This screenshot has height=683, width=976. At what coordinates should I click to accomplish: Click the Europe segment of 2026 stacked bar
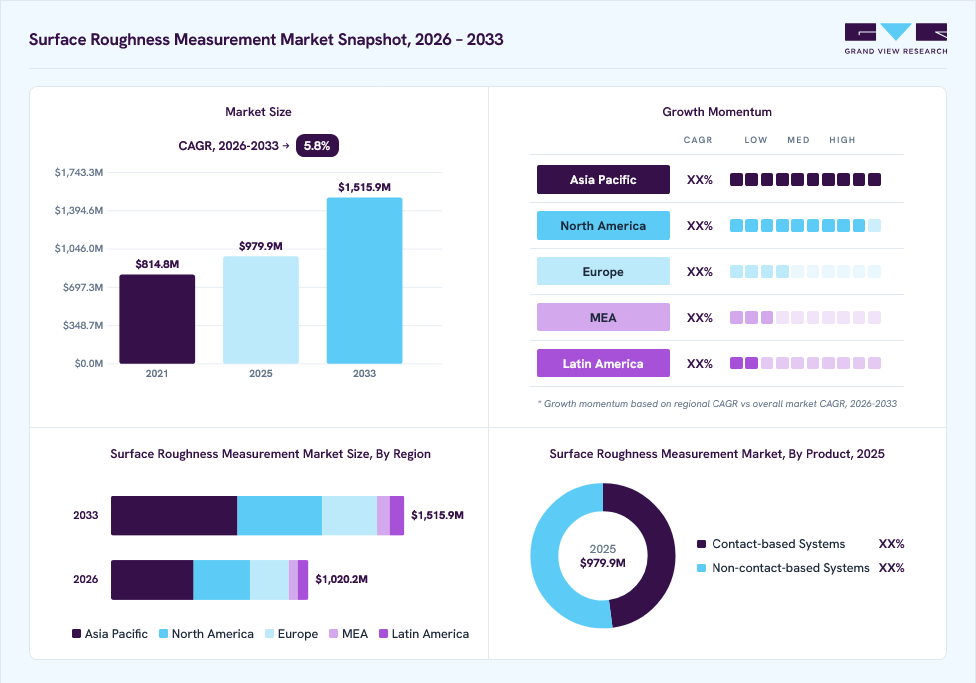270,580
